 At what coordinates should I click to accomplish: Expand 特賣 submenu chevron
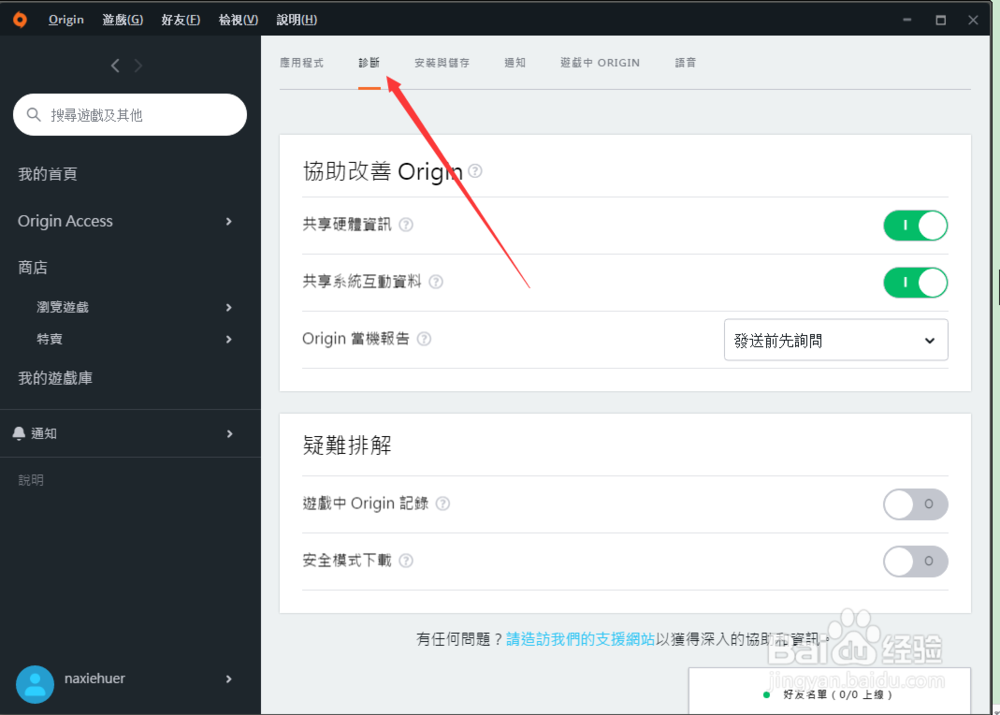(229, 339)
